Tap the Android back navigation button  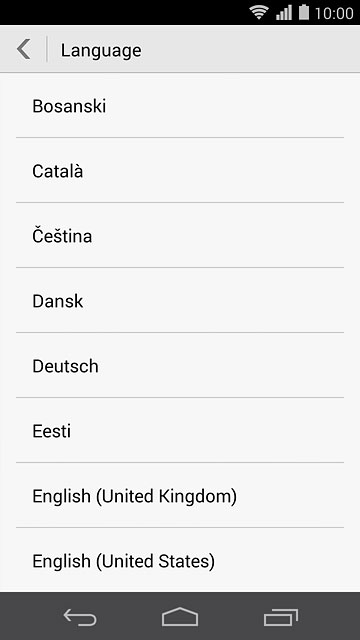coord(80,616)
